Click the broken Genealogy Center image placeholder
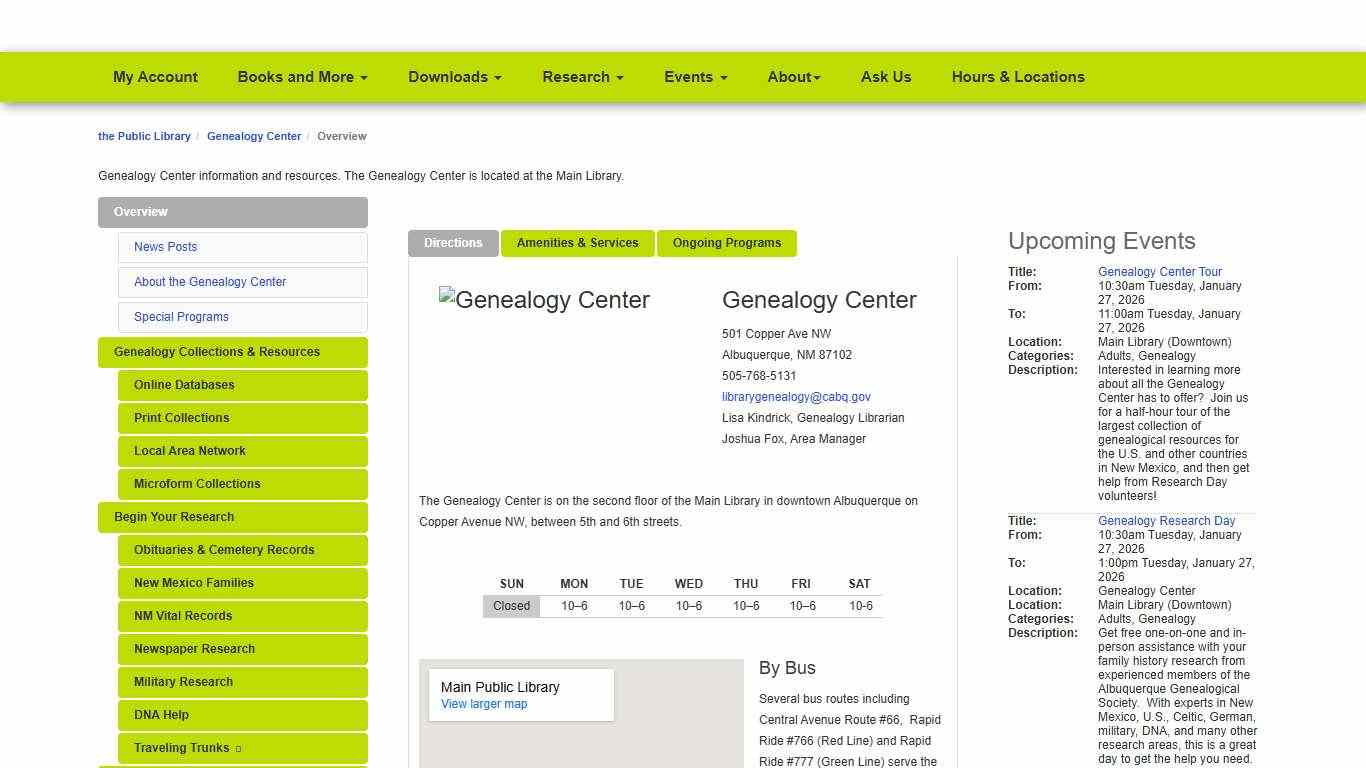Image resolution: width=1366 pixels, height=768 pixels. 544,299
